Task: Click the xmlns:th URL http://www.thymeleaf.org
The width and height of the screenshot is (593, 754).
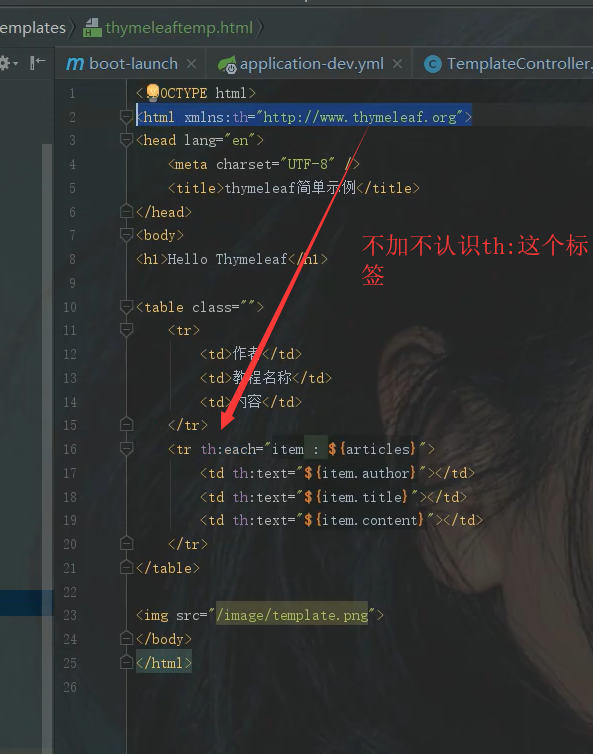Action: click(x=360, y=117)
